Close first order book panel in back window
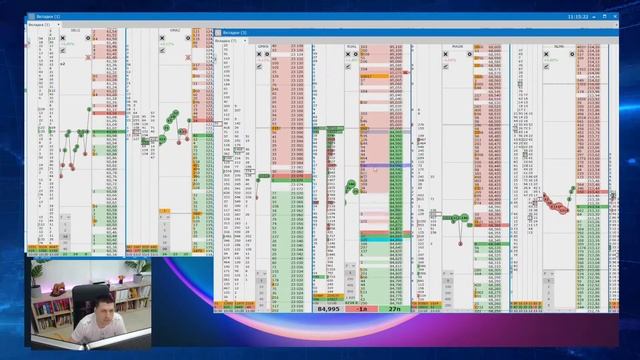 pos(62,38)
